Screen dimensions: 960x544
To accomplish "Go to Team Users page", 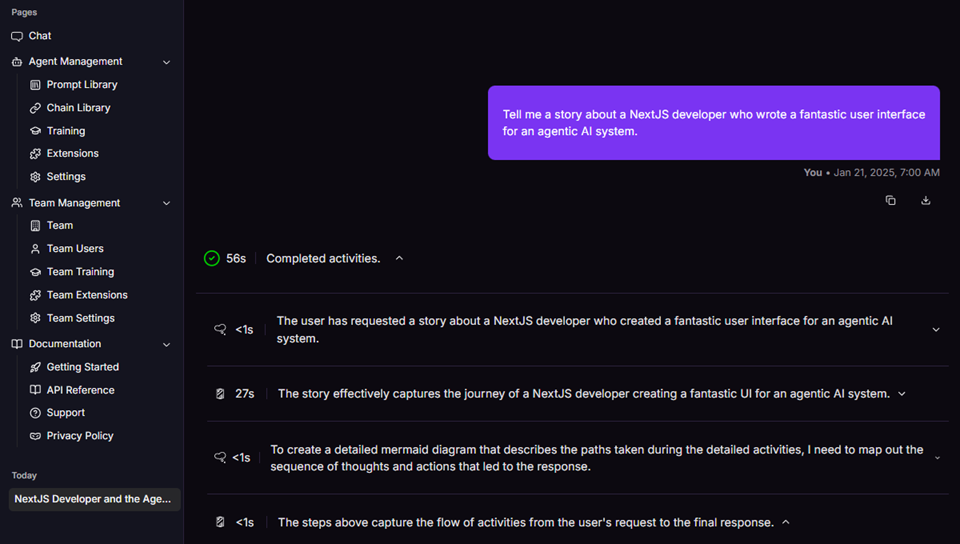I will coord(75,249).
